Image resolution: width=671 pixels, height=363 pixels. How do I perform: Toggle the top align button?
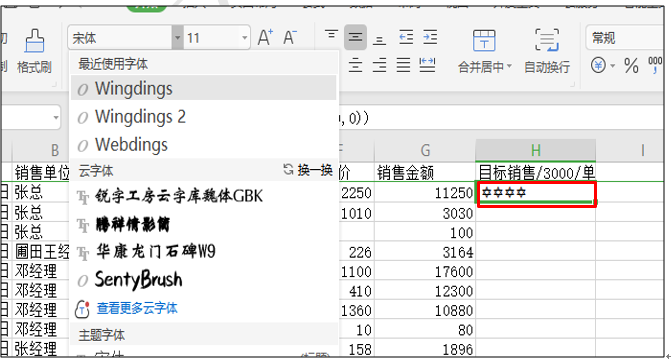point(331,35)
